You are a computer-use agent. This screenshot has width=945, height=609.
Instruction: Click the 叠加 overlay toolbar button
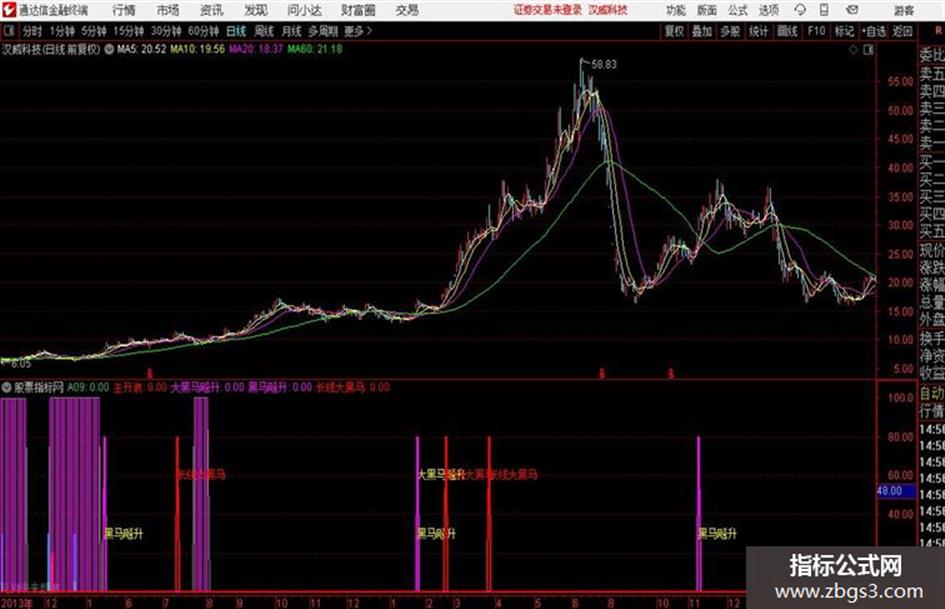pos(702,31)
